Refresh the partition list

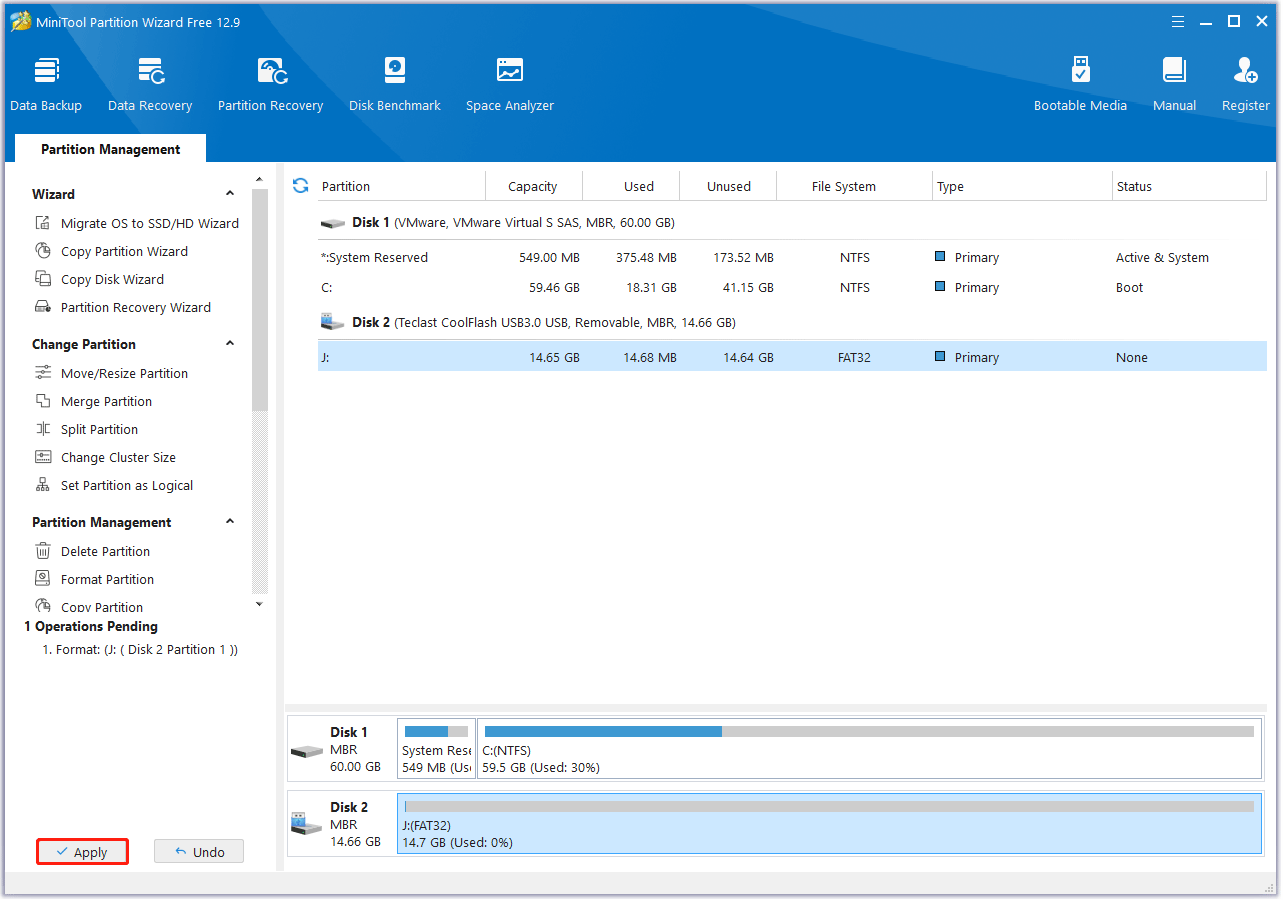[x=300, y=186]
